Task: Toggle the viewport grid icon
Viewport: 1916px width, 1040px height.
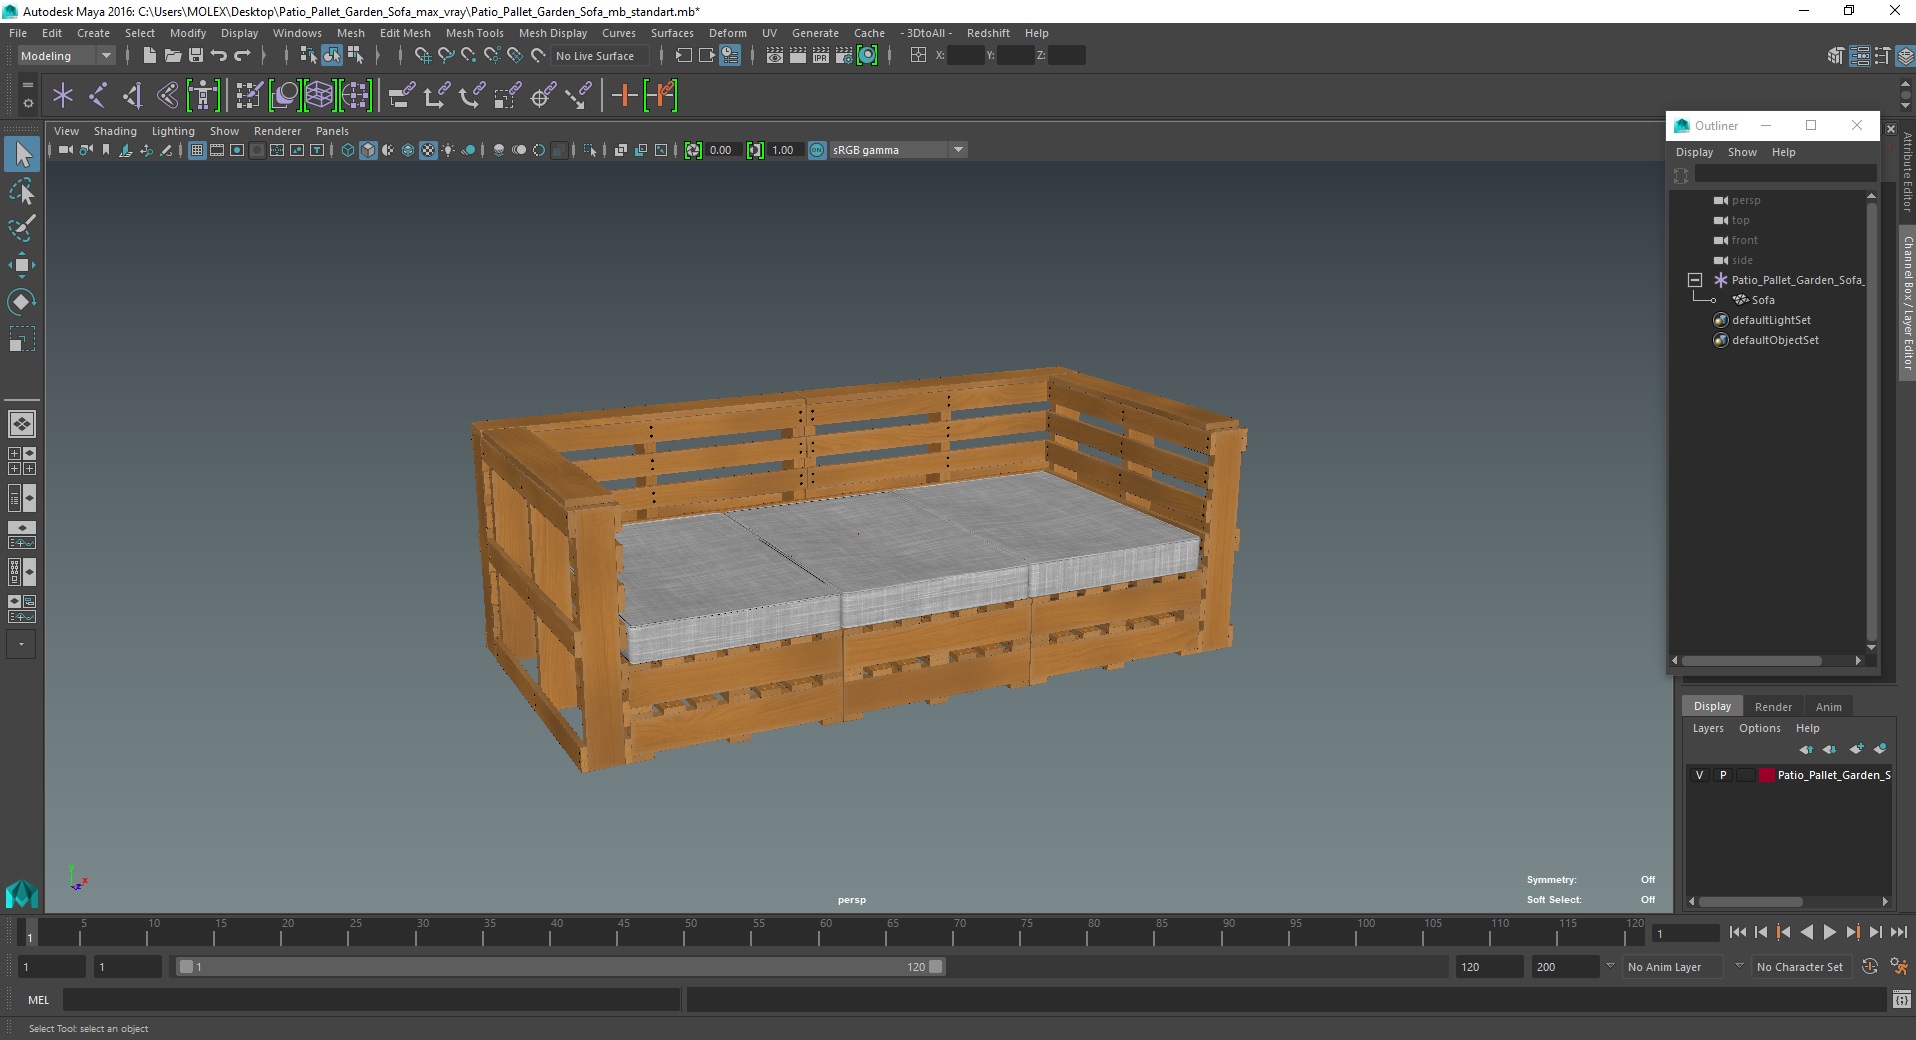Action: point(197,150)
